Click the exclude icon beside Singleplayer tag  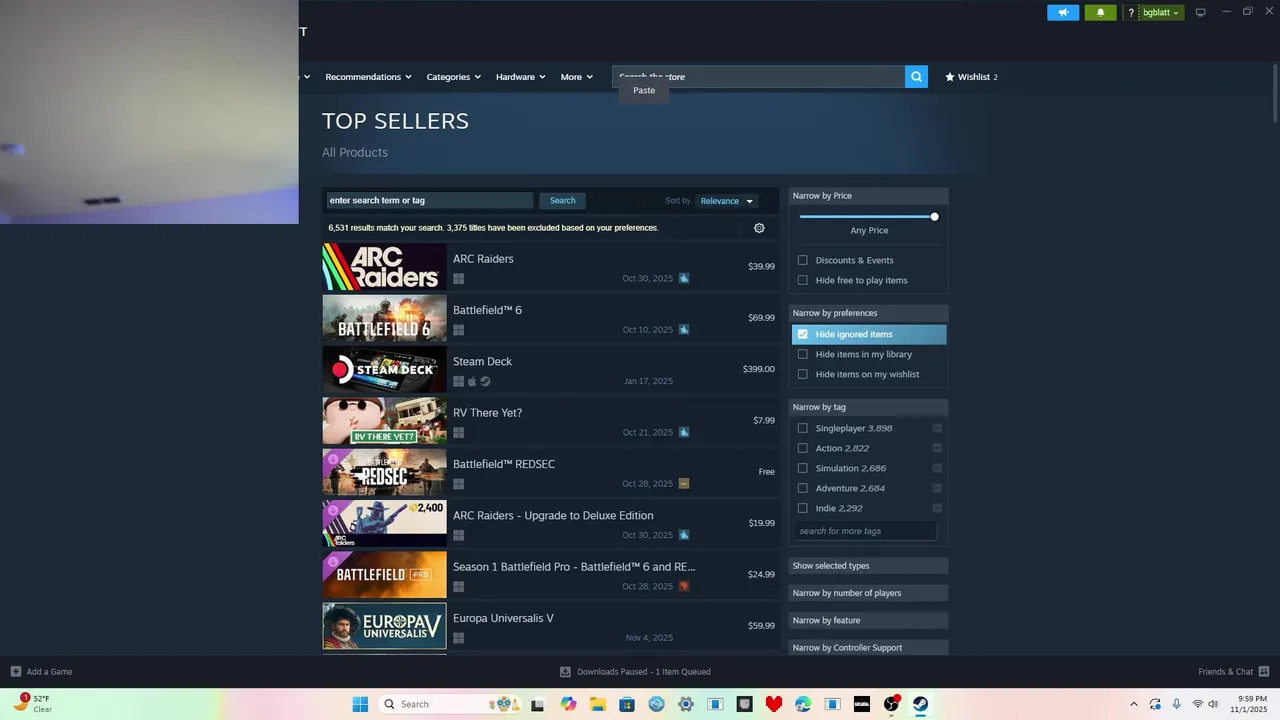click(x=937, y=428)
